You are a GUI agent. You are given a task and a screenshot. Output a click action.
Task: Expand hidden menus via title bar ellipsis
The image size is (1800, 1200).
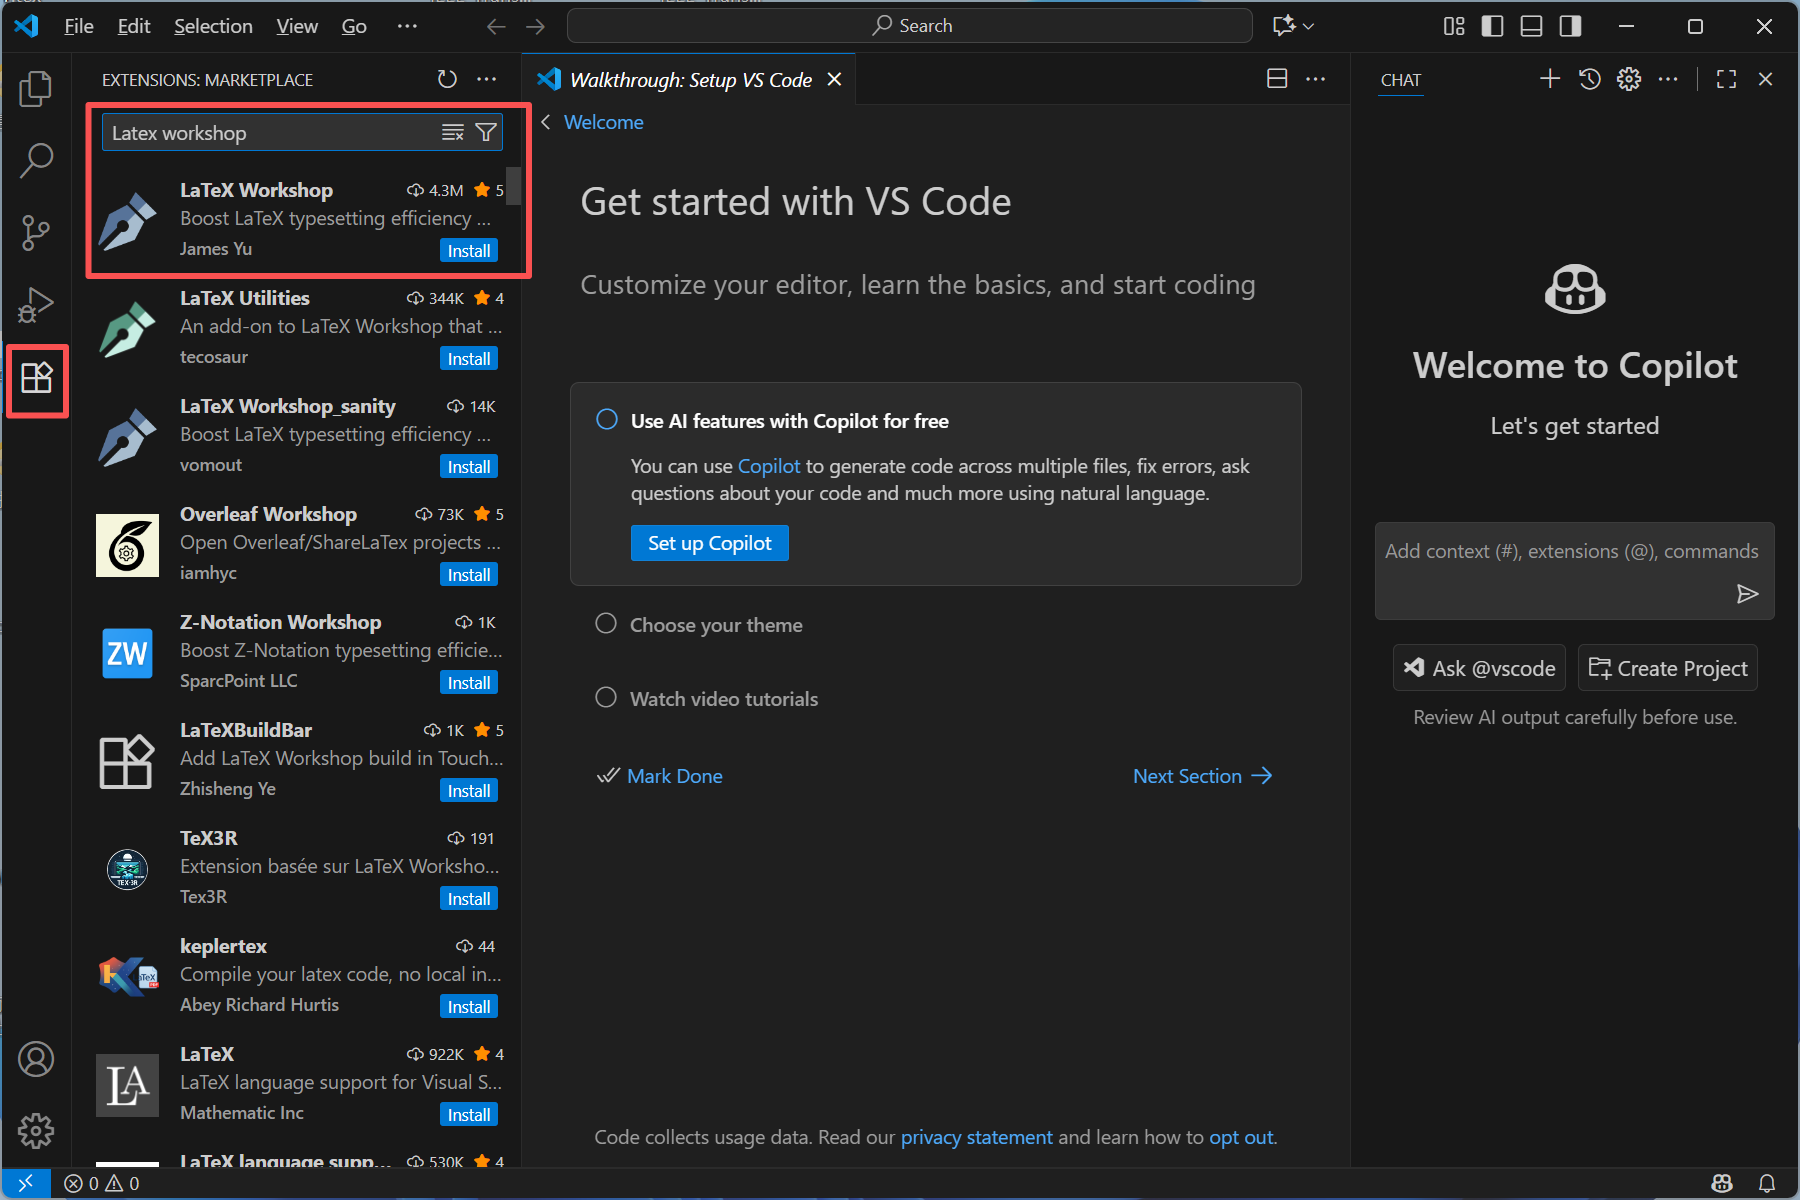(x=407, y=26)
